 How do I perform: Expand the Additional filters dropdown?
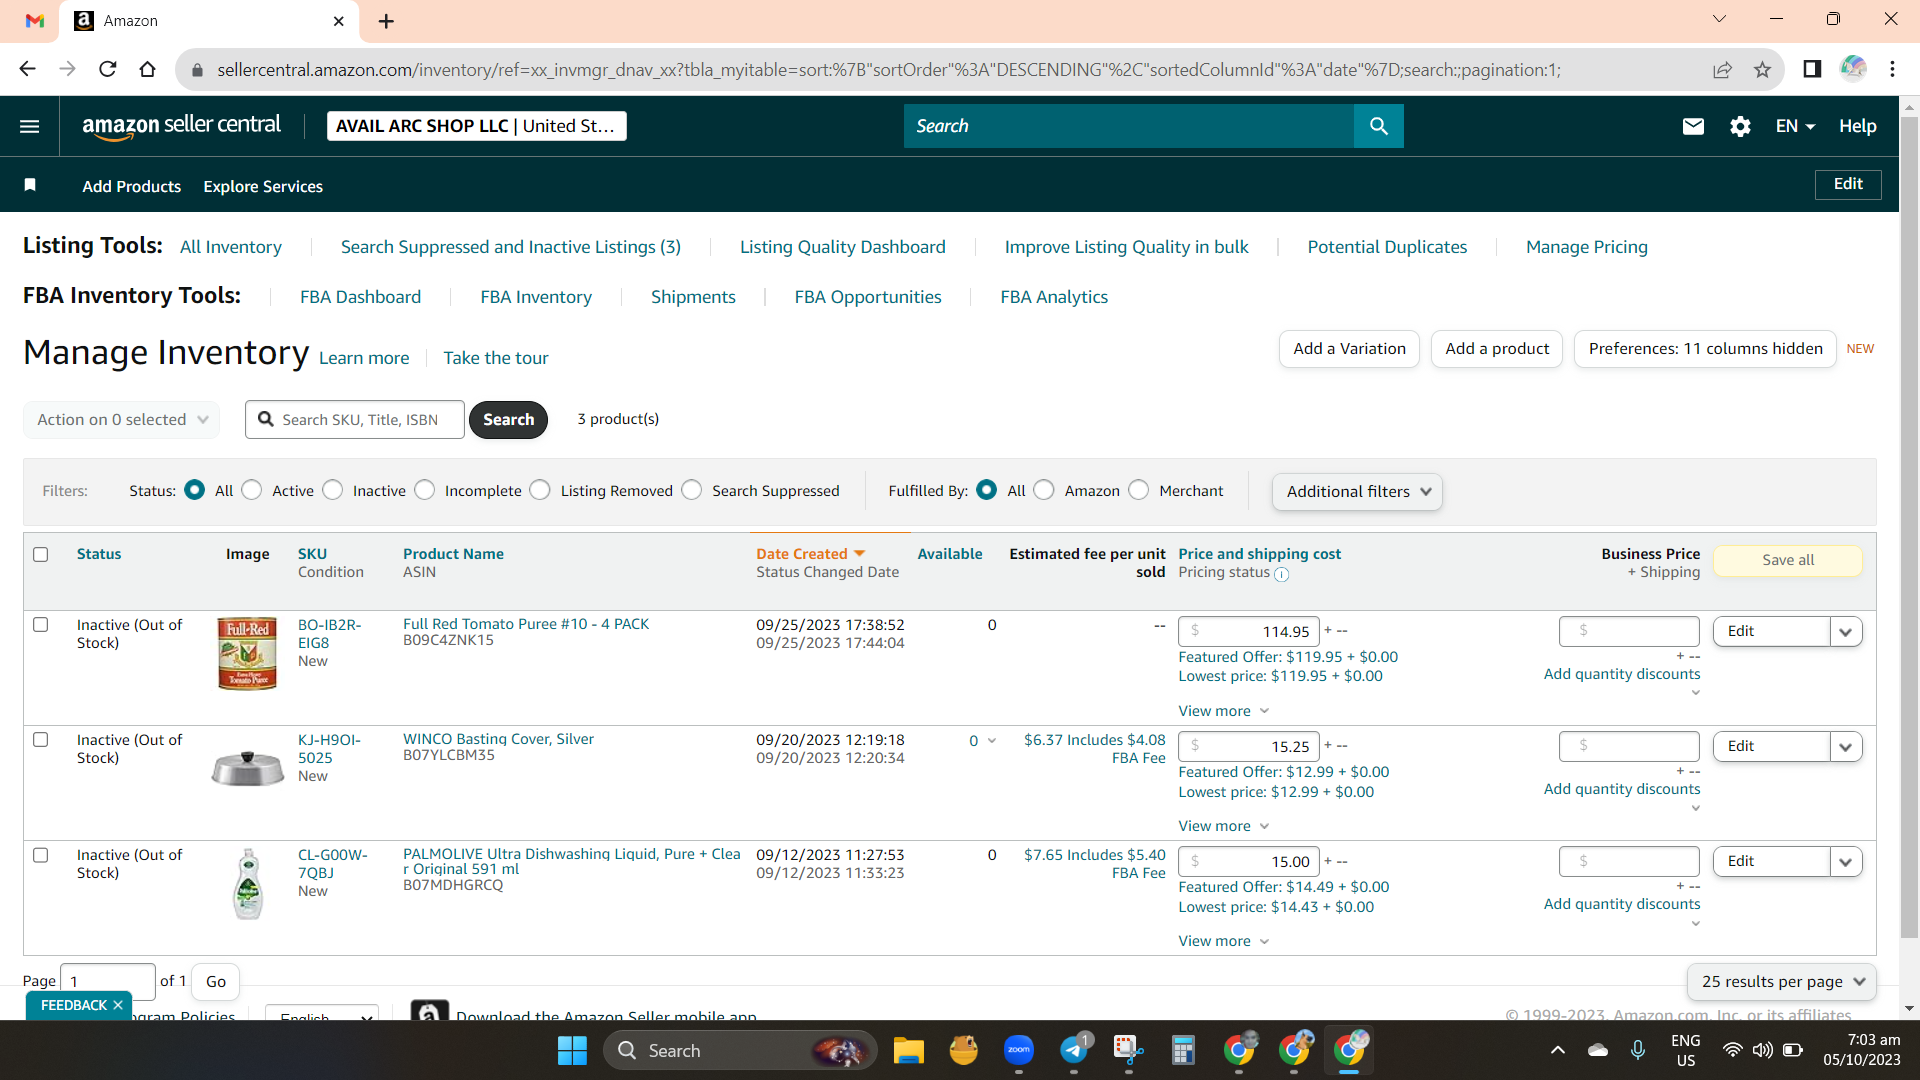[x=1358, y=491]
